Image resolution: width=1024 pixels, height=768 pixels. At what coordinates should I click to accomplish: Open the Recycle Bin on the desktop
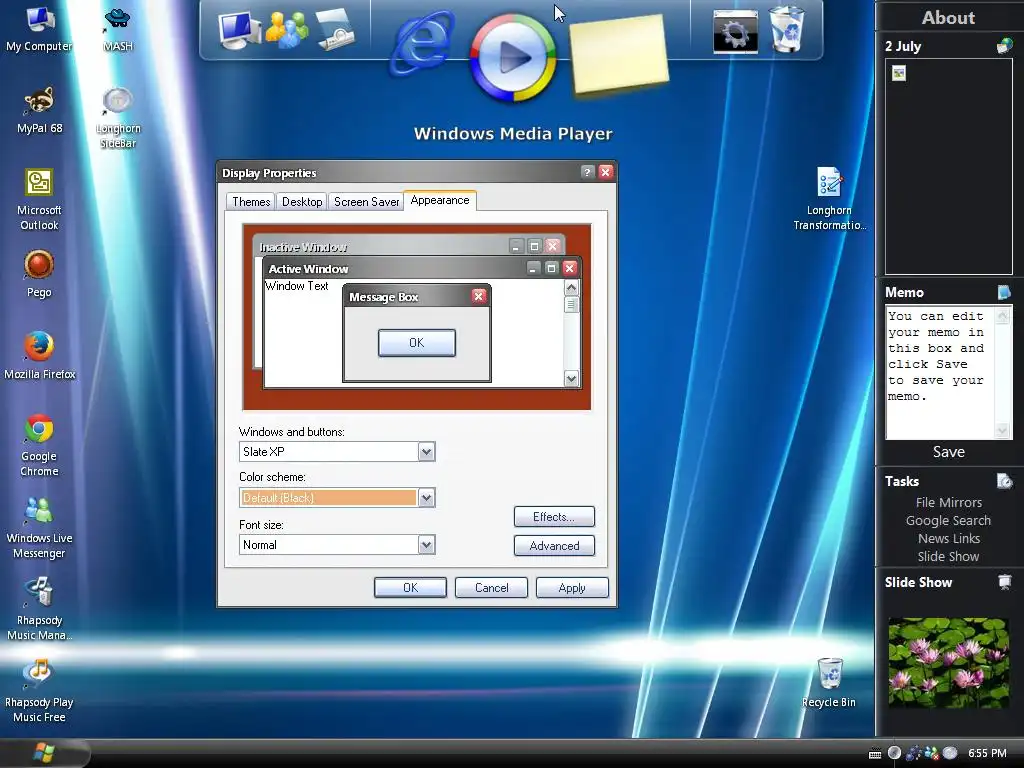coord(829,682)
